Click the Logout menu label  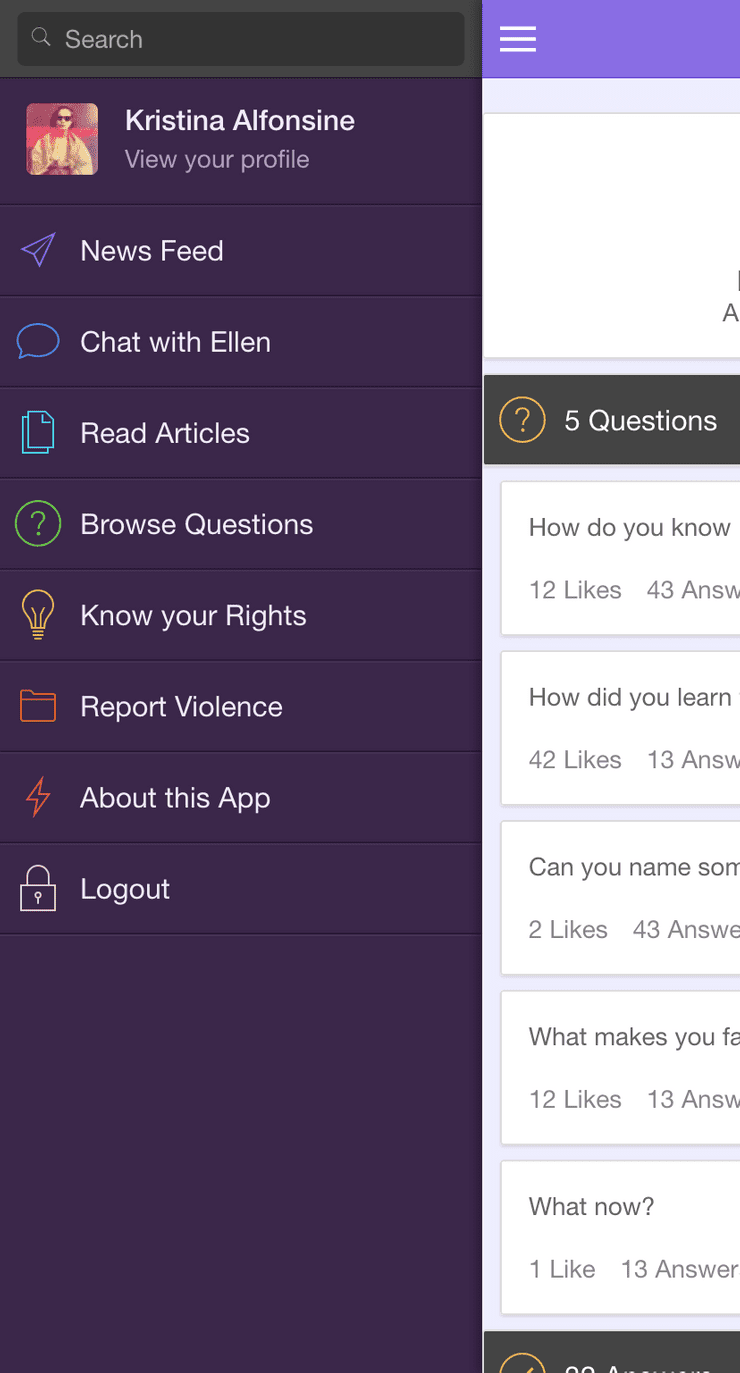tap(125, 889)
